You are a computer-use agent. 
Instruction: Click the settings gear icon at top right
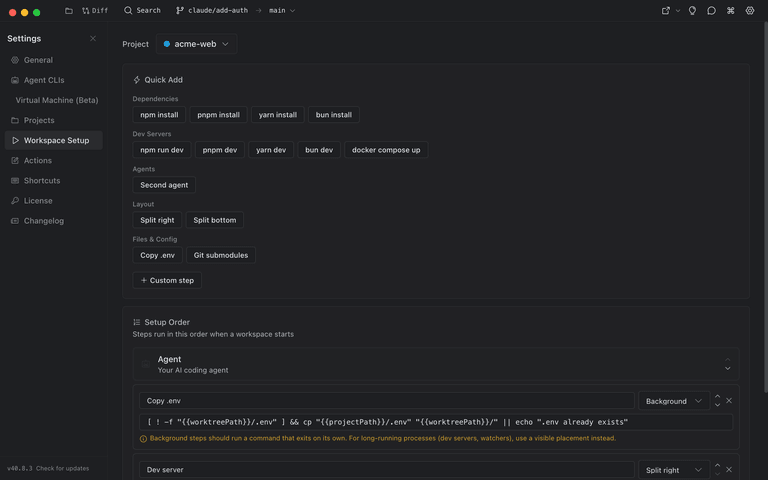(x=750, y=11)
